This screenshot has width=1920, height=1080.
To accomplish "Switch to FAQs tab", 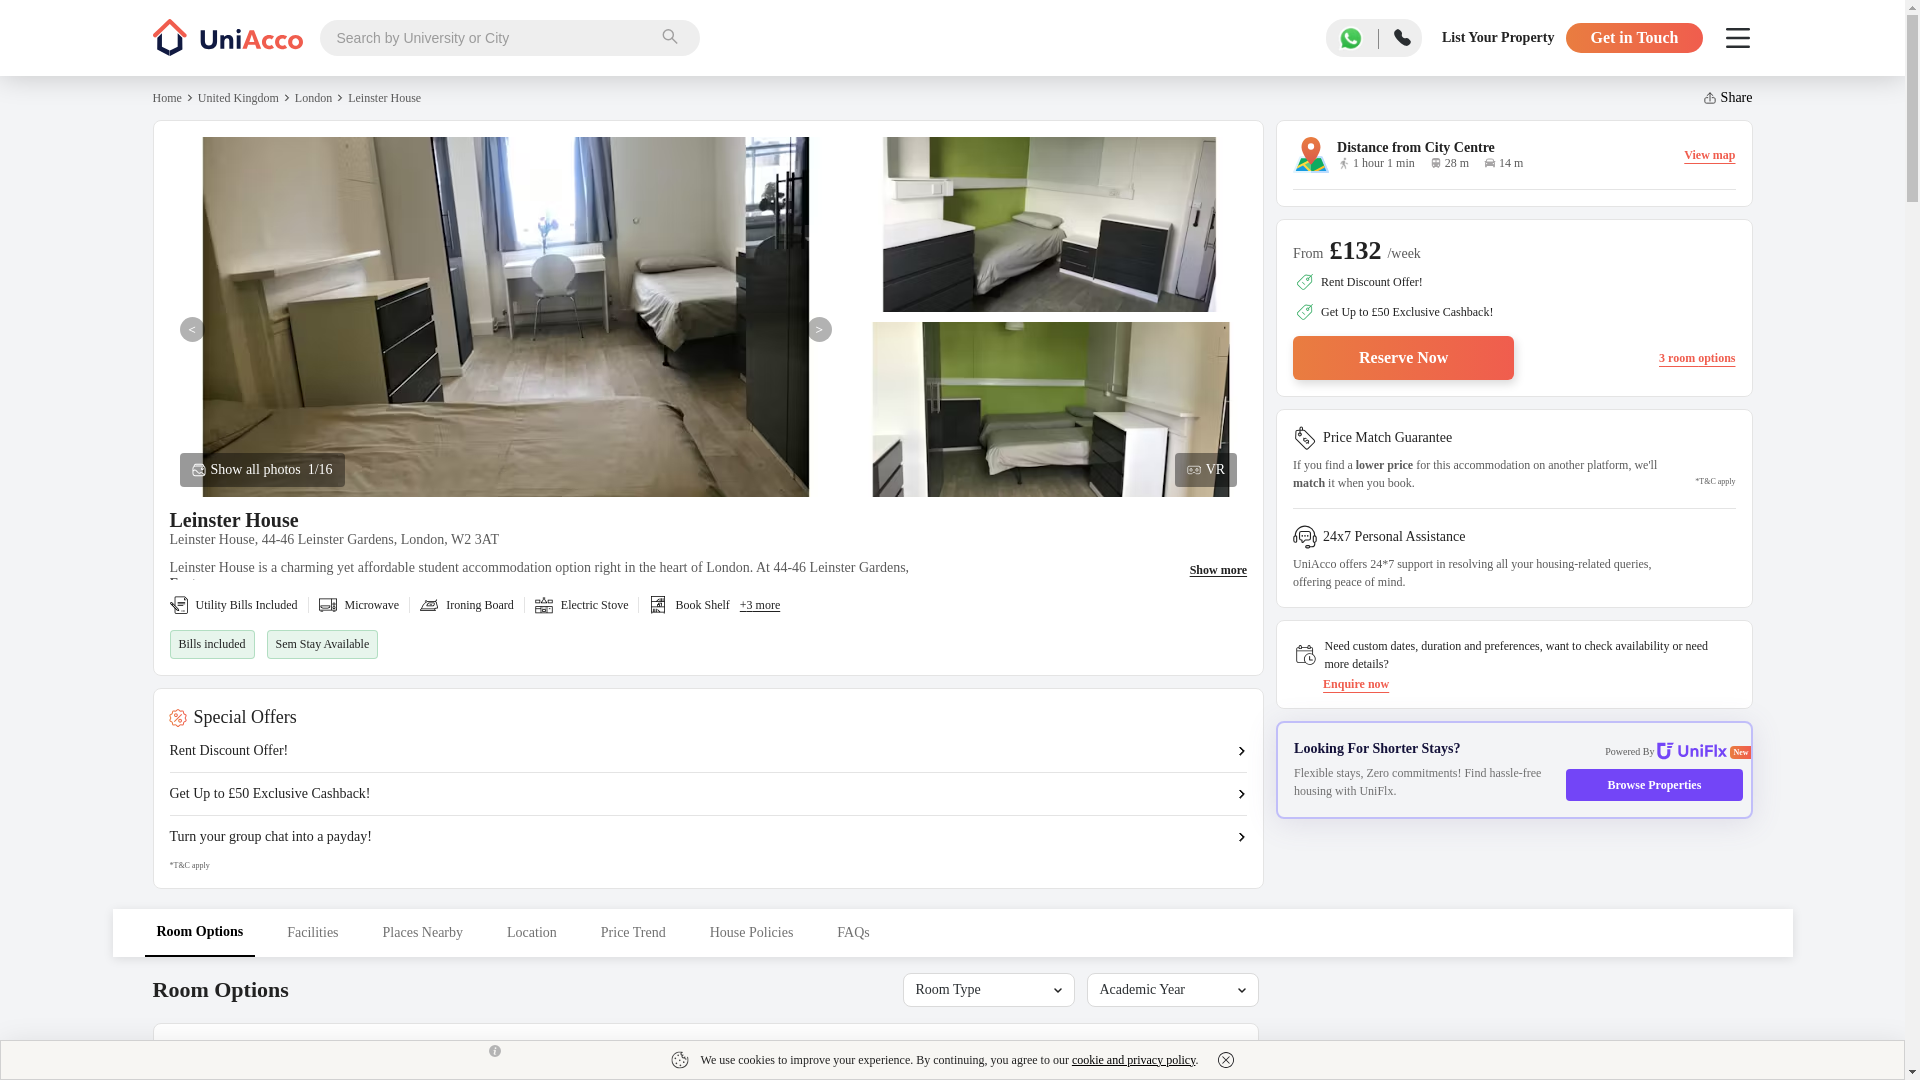I will [853, 933].
